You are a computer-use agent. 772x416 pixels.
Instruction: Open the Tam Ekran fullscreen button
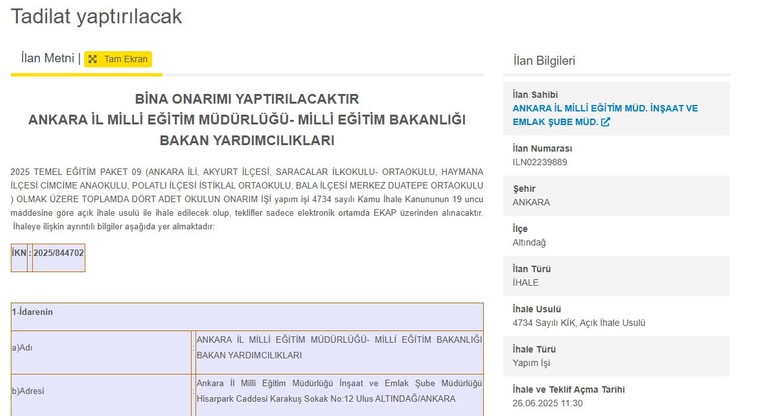pos(118,59)
